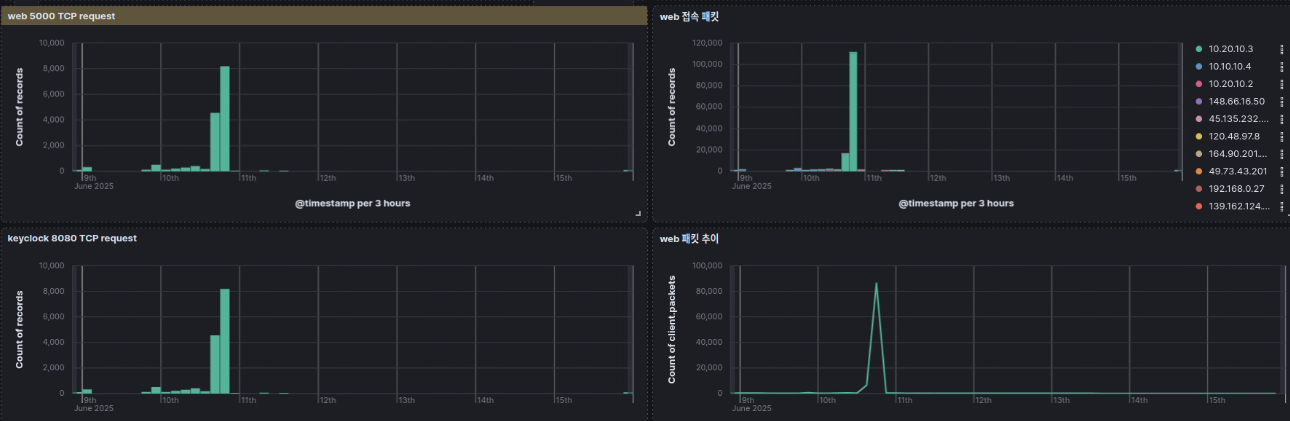Open legend options for 49.73.43.201
The image size is (1290, 421).
(1281, 171)
